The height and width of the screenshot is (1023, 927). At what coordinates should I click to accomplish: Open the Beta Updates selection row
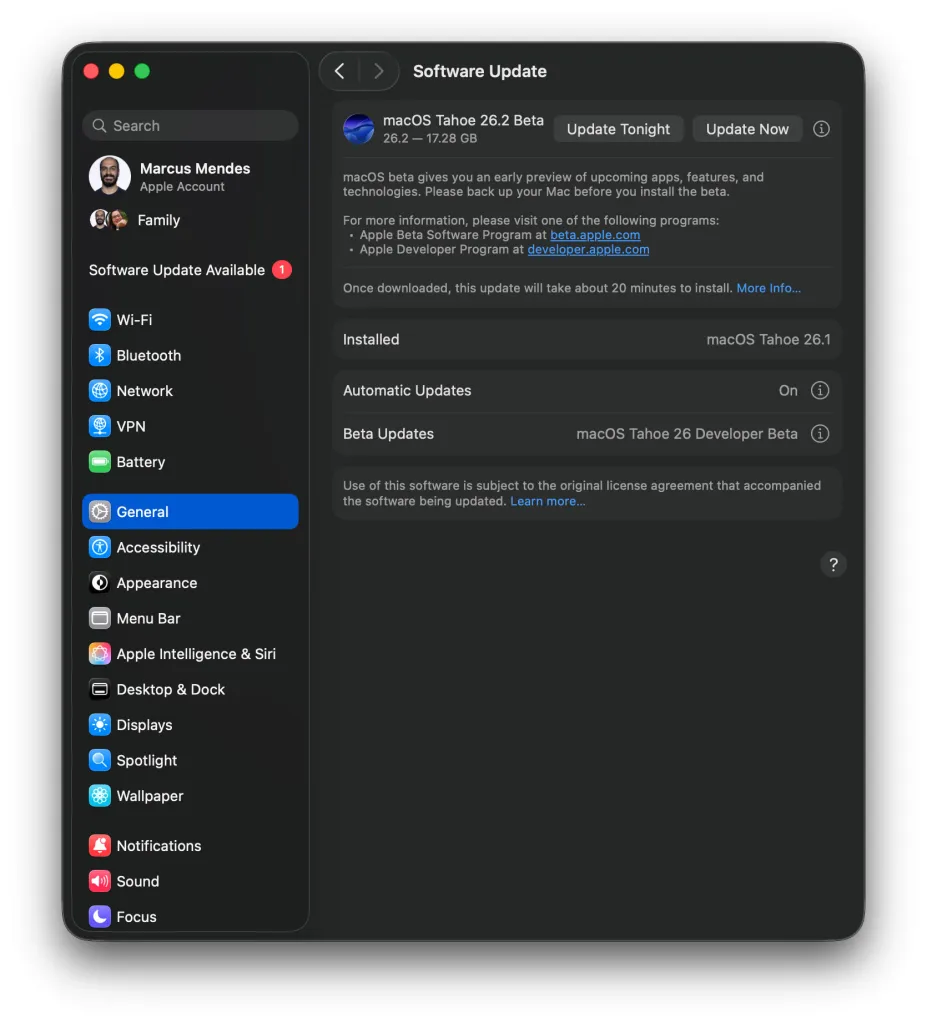tap(586, 434)
